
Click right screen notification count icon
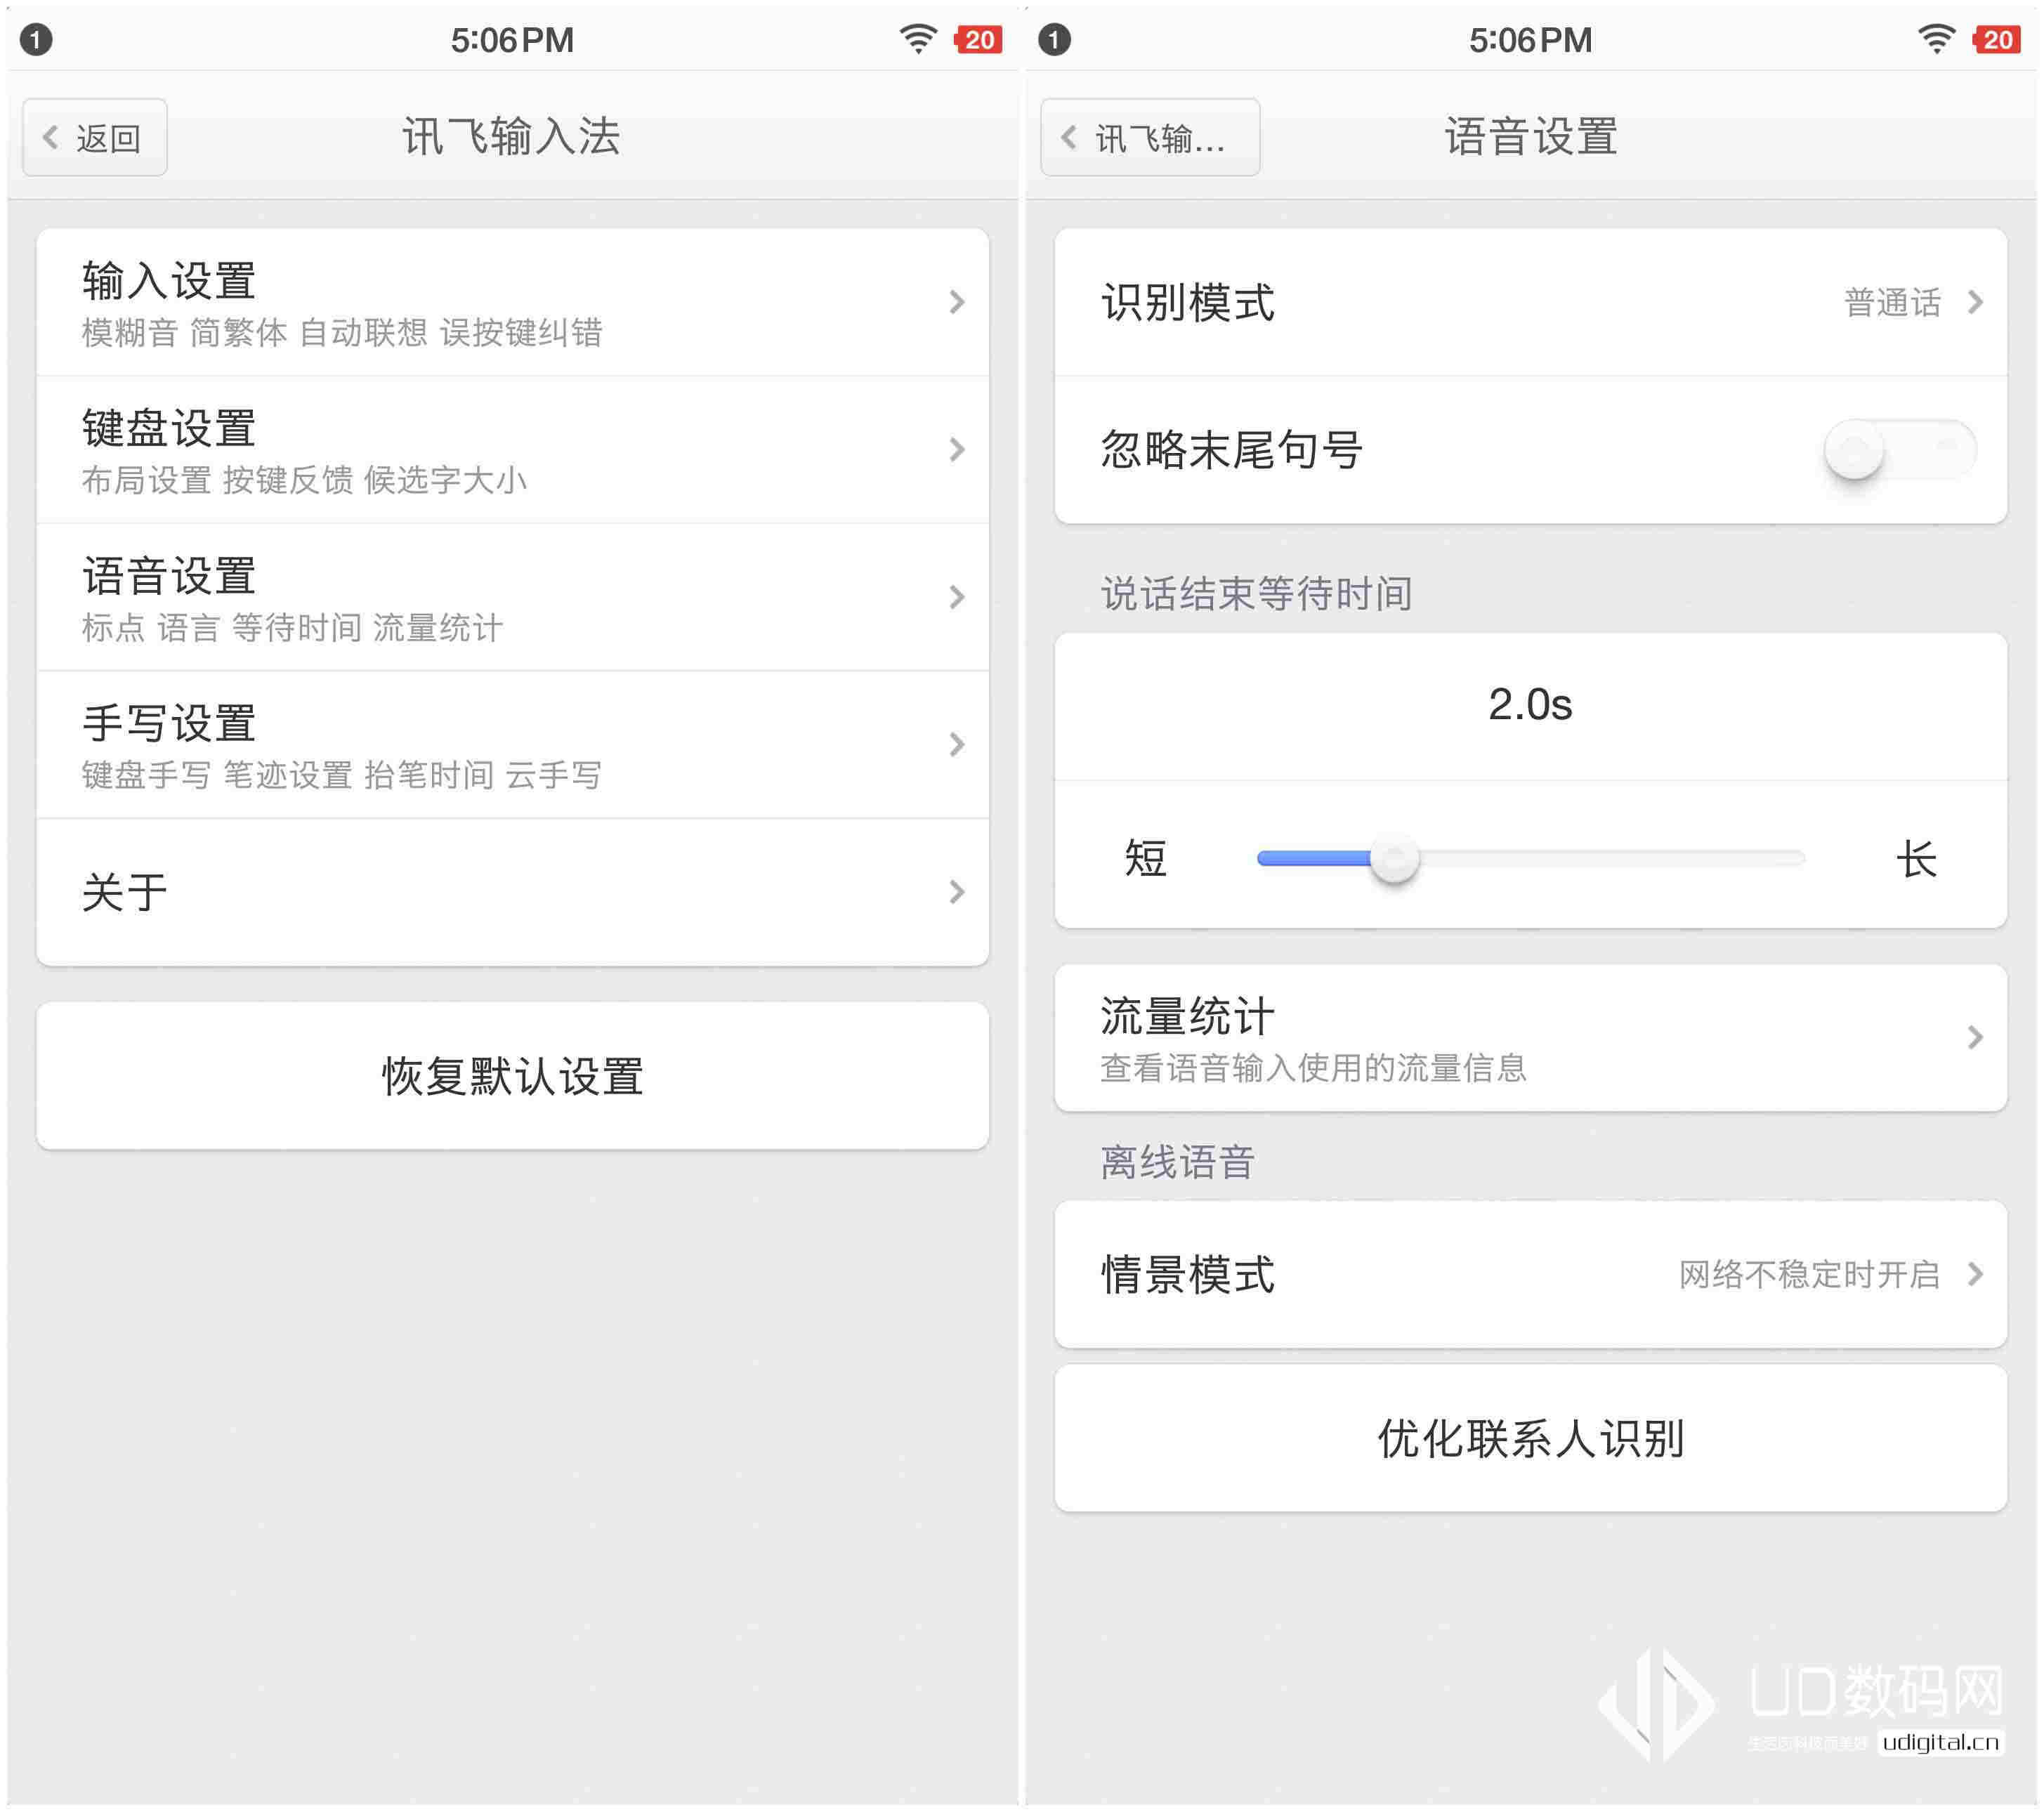tap(1054, 39)
